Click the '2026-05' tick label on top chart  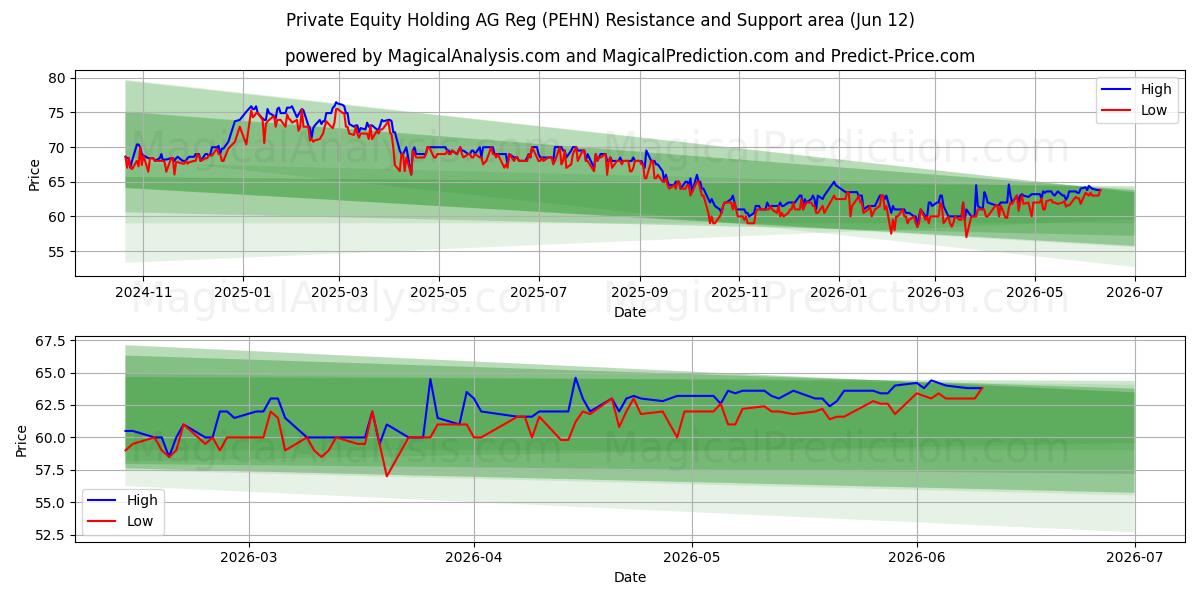[x=1034, y=292]
